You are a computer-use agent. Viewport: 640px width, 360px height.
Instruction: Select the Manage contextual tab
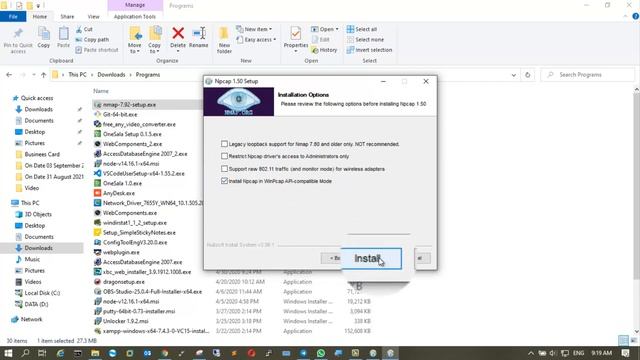135,5
